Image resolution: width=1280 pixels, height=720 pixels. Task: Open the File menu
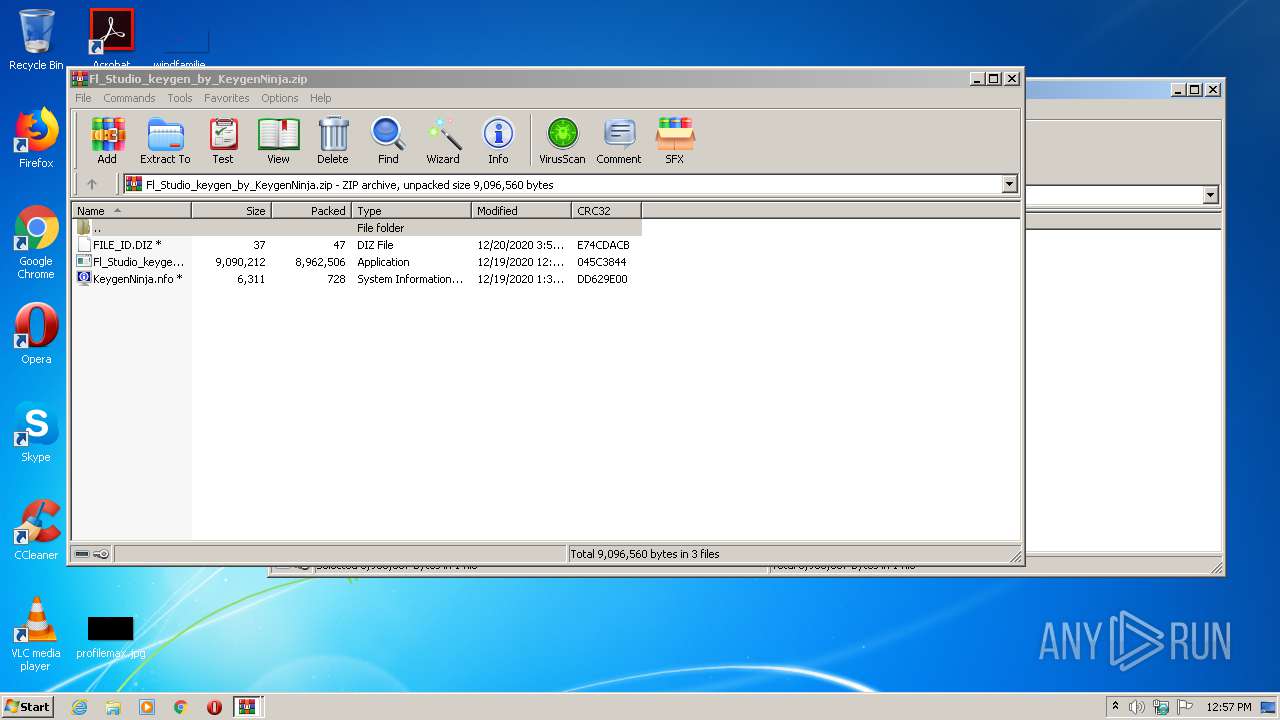pyautogui.click(x=83, y=98)
